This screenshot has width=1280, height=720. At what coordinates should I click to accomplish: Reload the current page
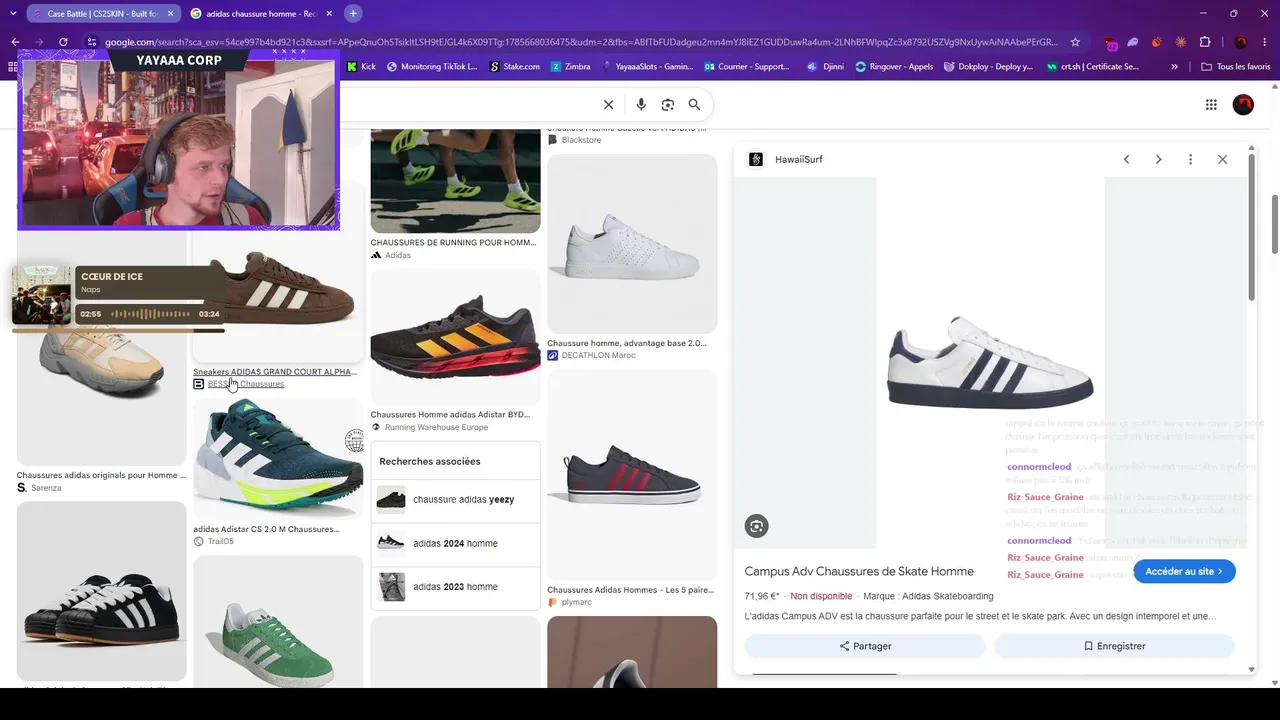click(x=63, y=42)
